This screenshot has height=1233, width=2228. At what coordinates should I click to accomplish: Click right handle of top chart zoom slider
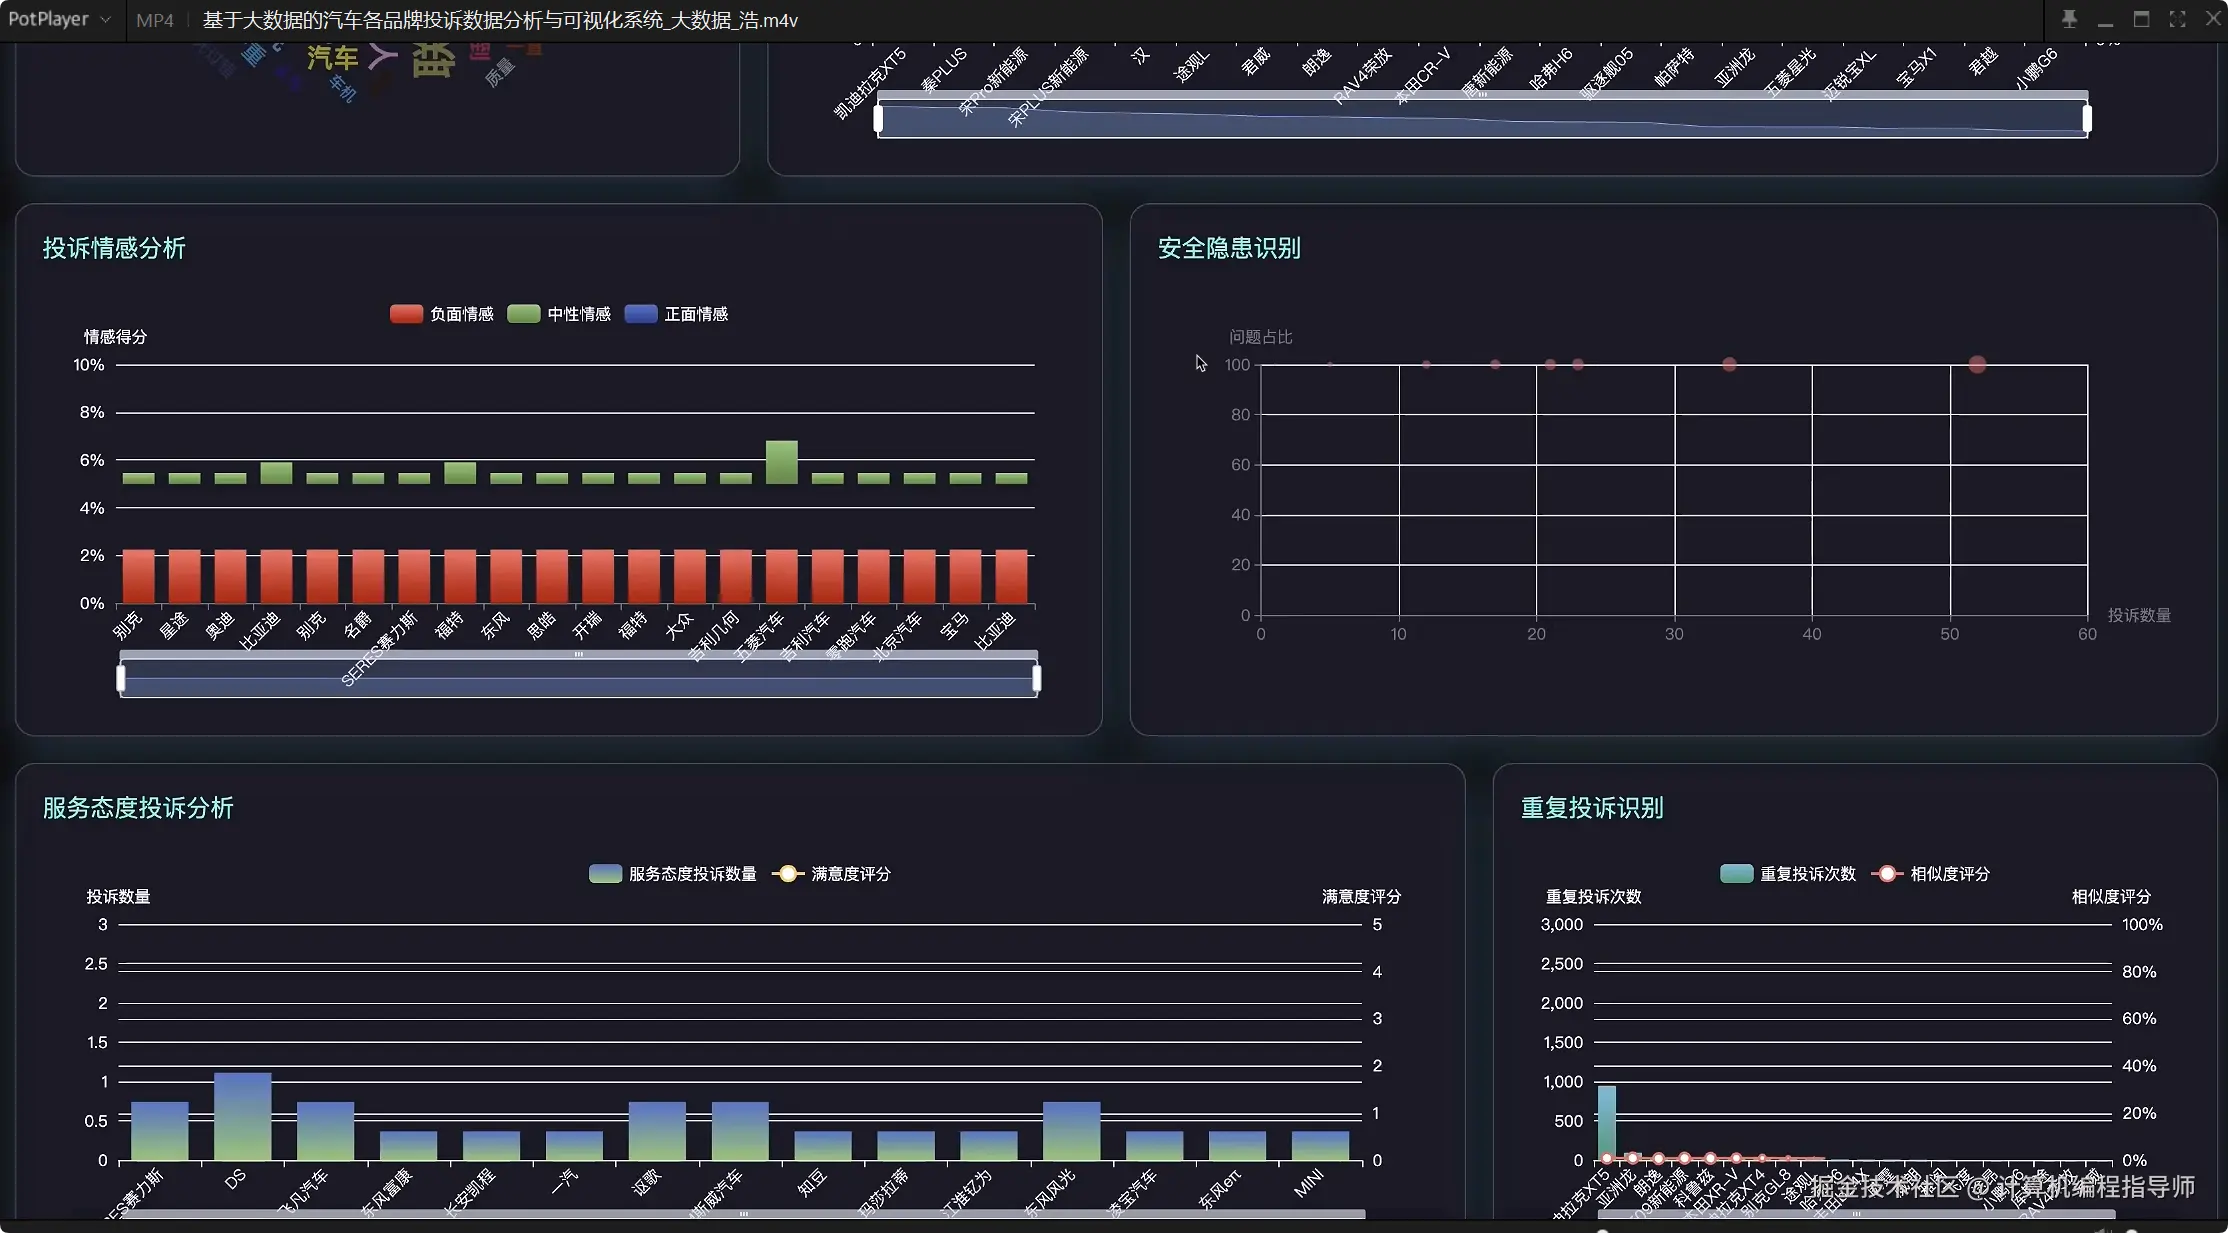point(2087,119)
